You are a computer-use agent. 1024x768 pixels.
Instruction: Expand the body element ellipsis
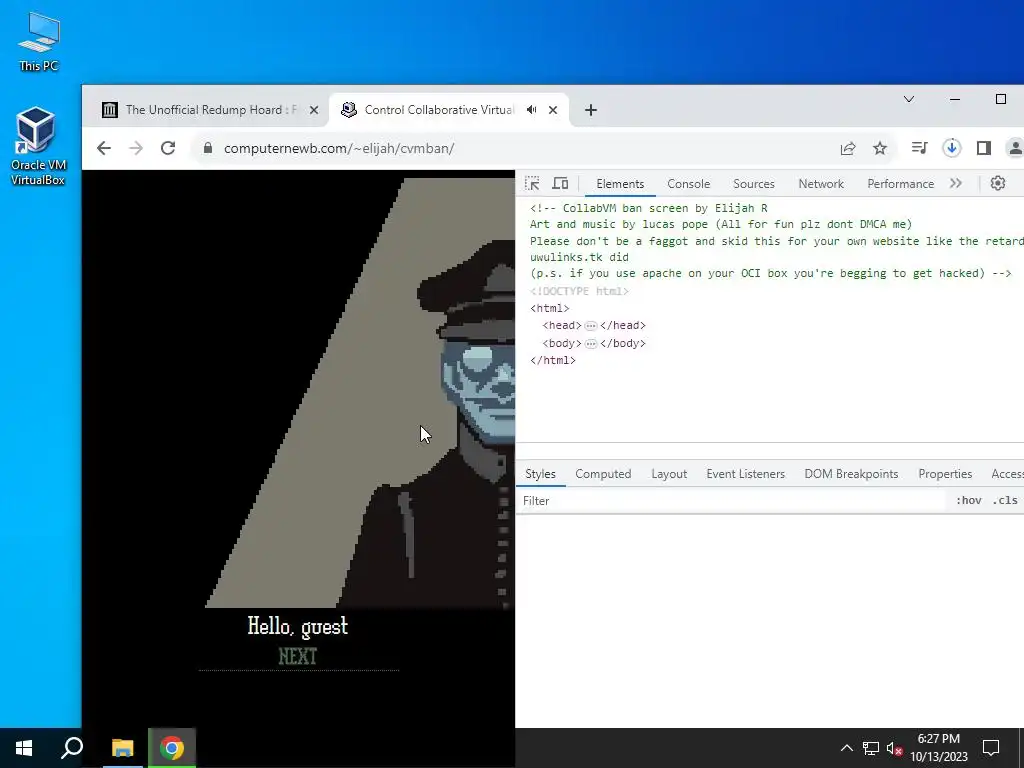(590, 344)
